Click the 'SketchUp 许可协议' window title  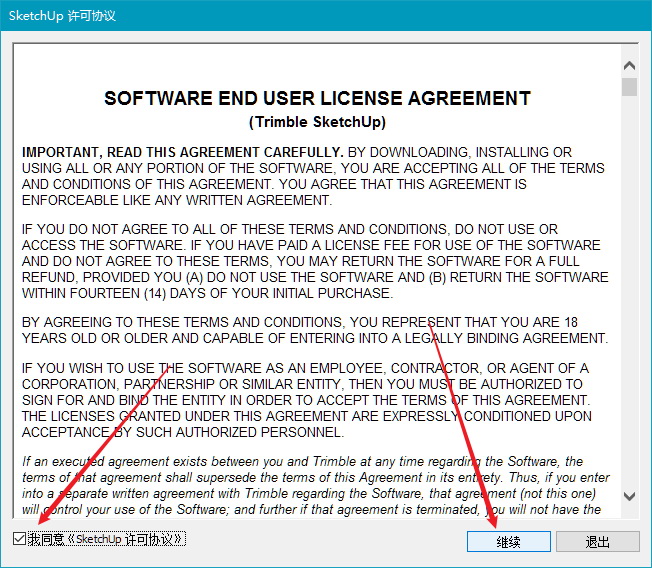[x=62, y=16]
